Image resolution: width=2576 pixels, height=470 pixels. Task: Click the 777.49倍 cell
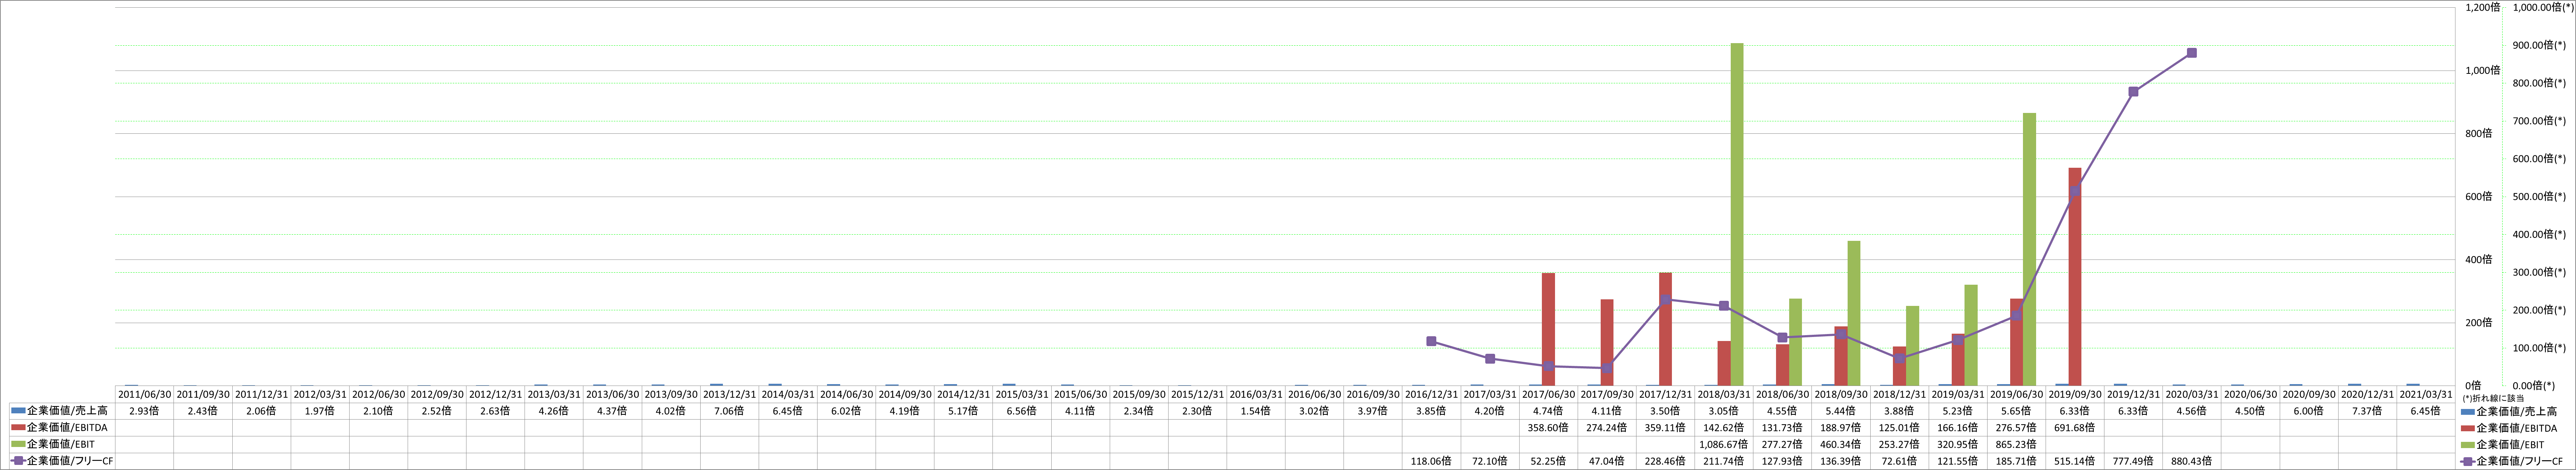point(2133,461)
